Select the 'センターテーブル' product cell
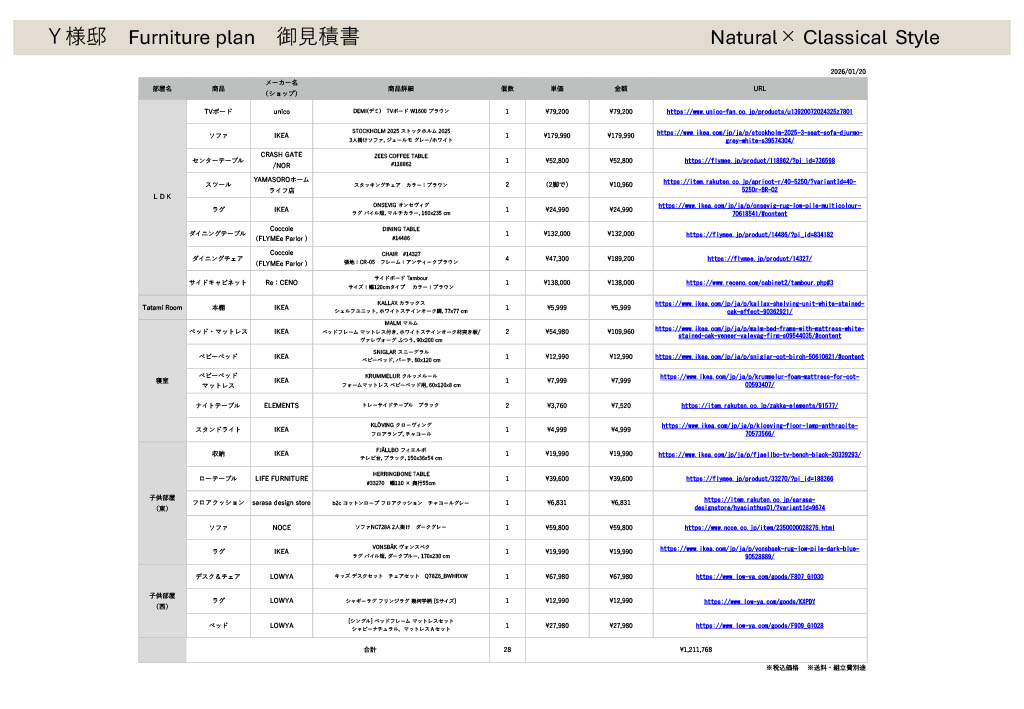 pyautogui.click(x=218, y=161)
